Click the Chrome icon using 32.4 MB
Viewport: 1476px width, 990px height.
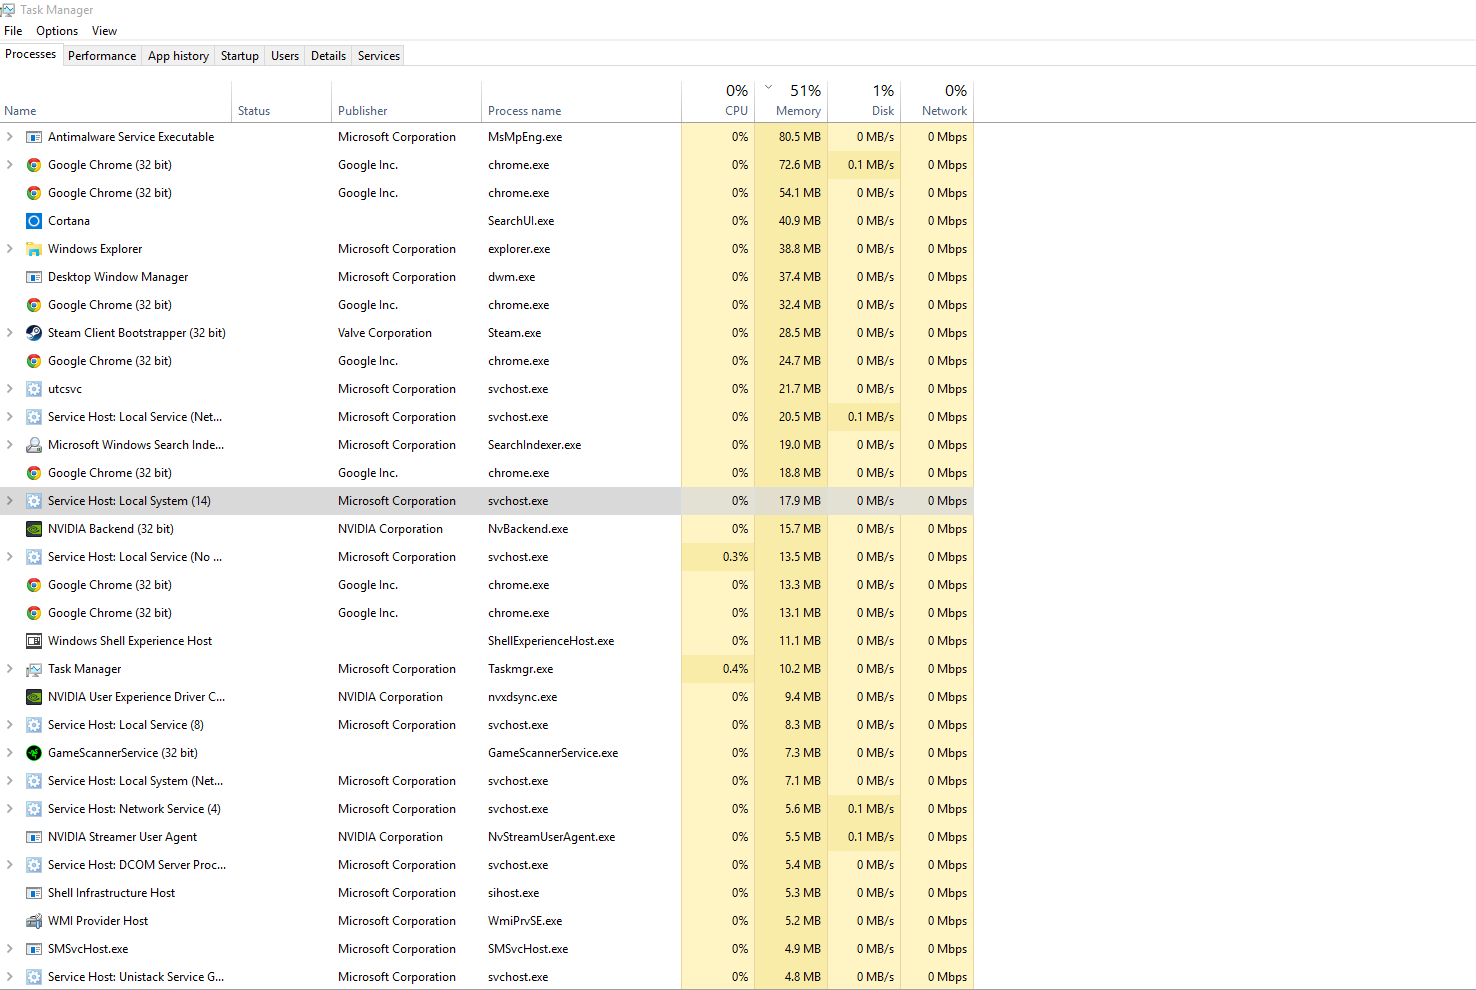[34, 305]
